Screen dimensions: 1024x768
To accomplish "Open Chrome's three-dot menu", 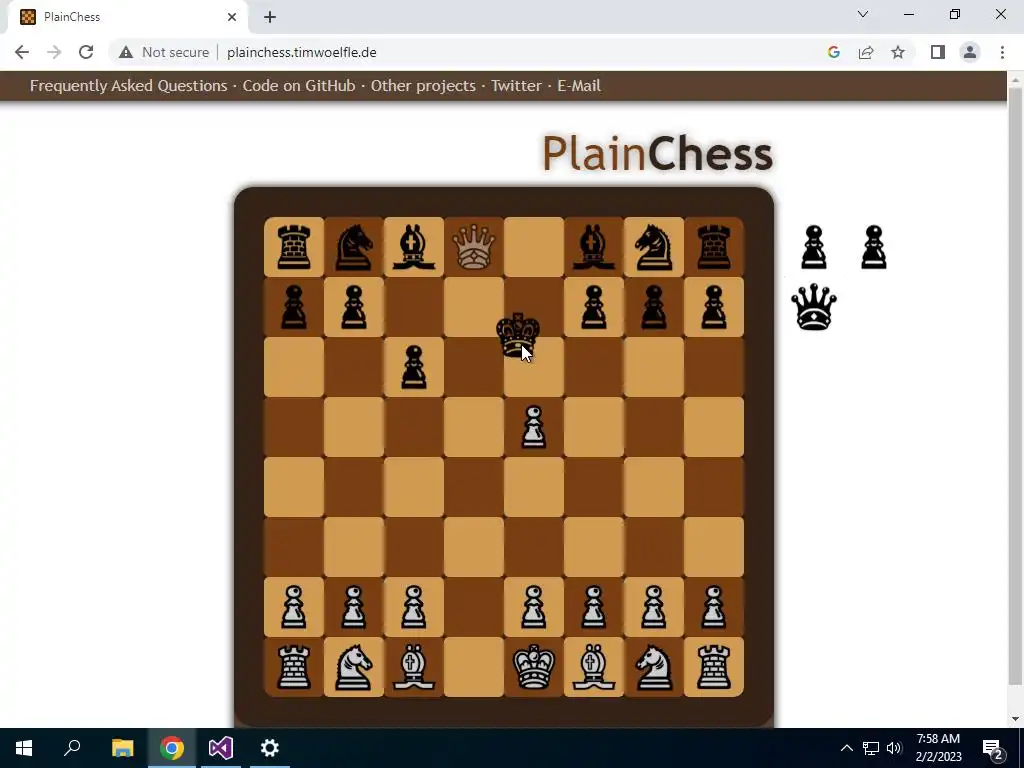I will click(x=1002, y=52).
